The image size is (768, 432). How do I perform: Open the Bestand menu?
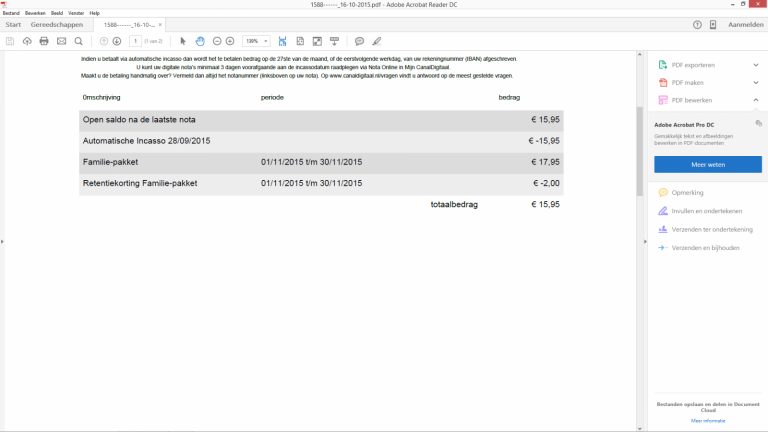pos(10,13)
